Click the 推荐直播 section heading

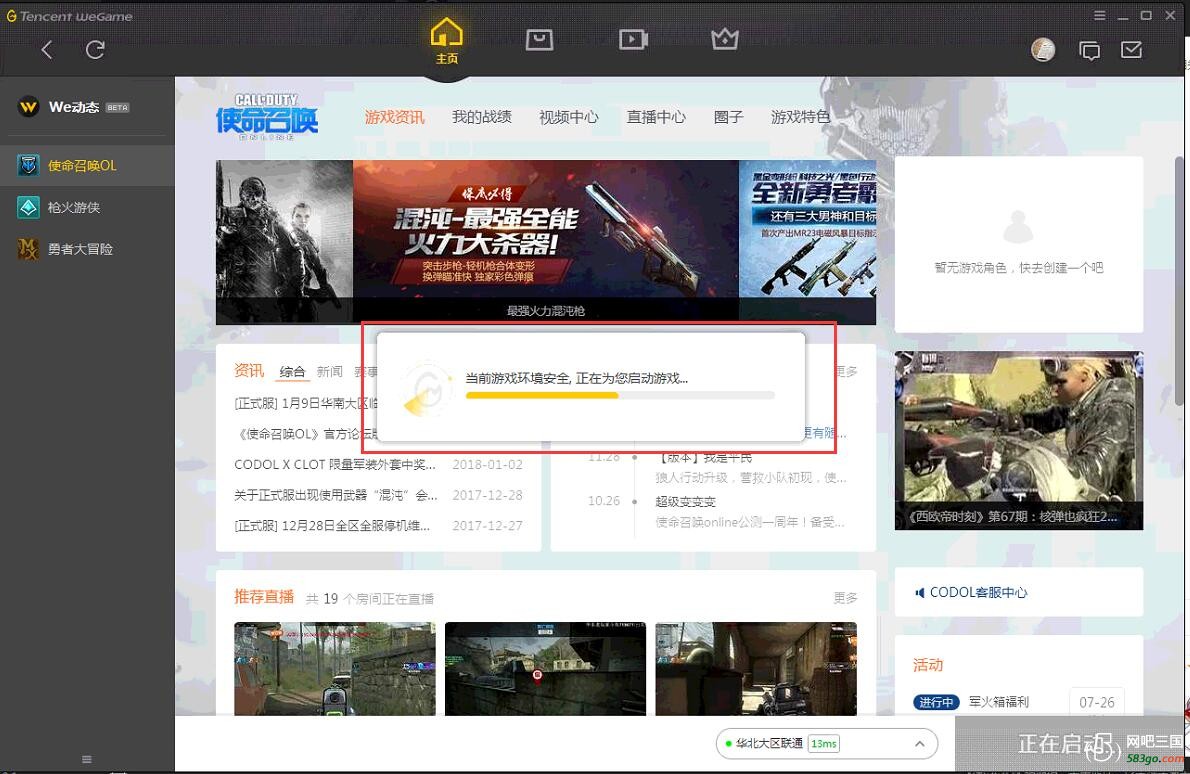point(263,597)
